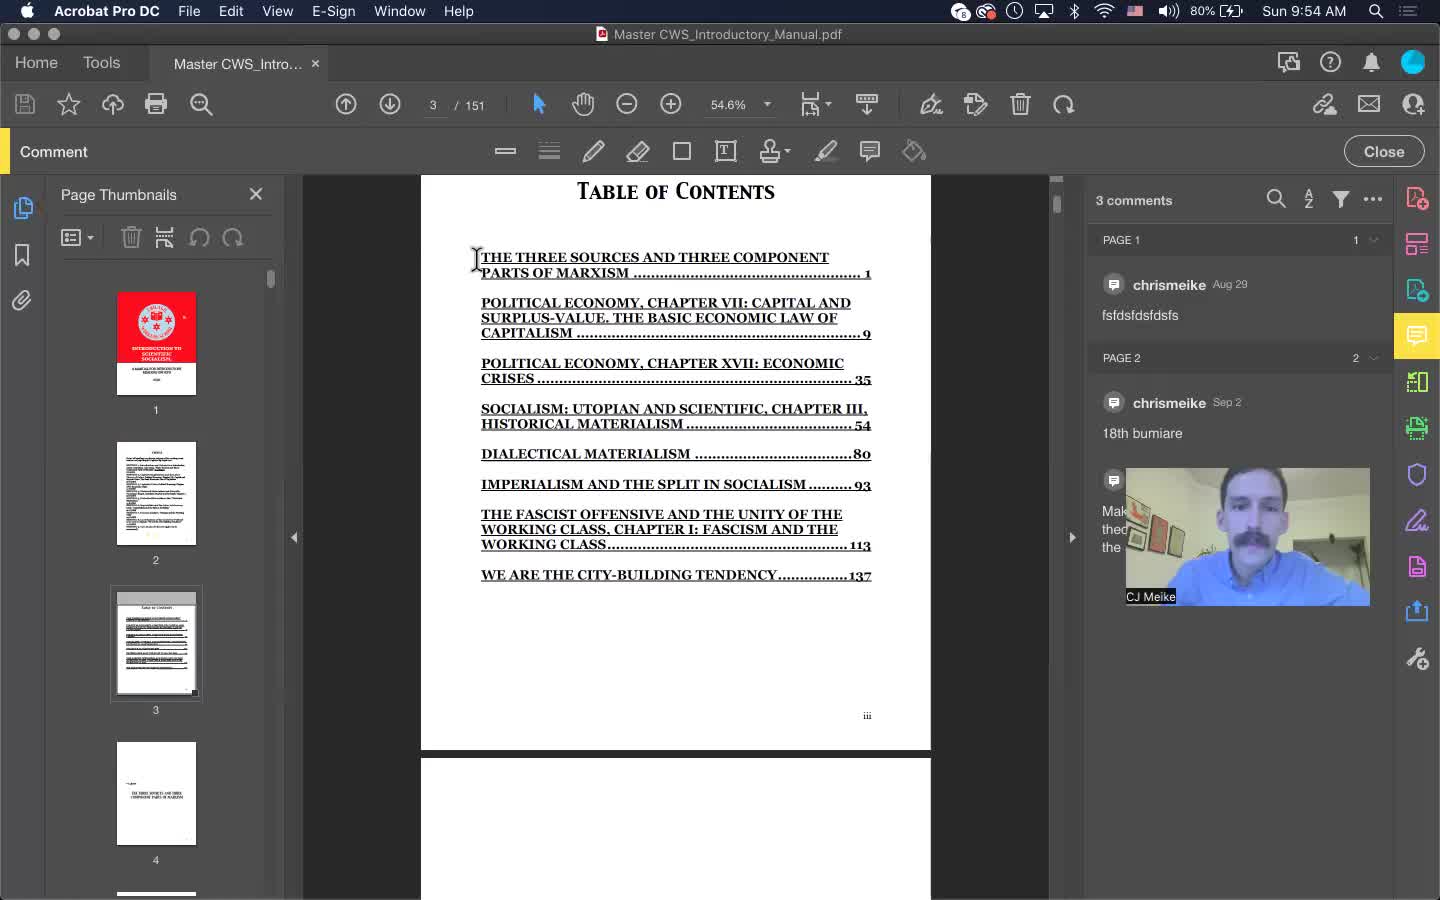1440x900 pixels.
Task: Add bookmark star icon in toolbar
Action: [x=68, y=104]
